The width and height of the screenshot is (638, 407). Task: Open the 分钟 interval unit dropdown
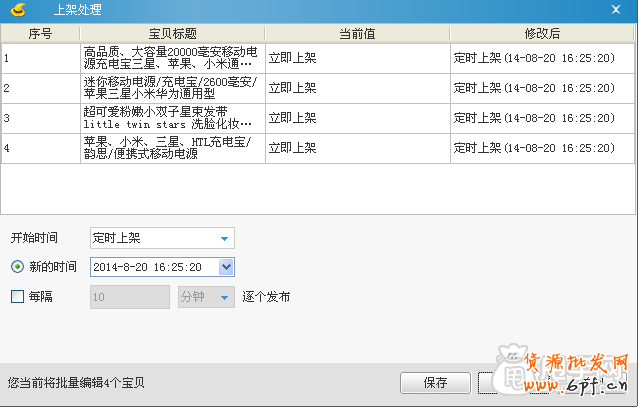tap(205, 297)
